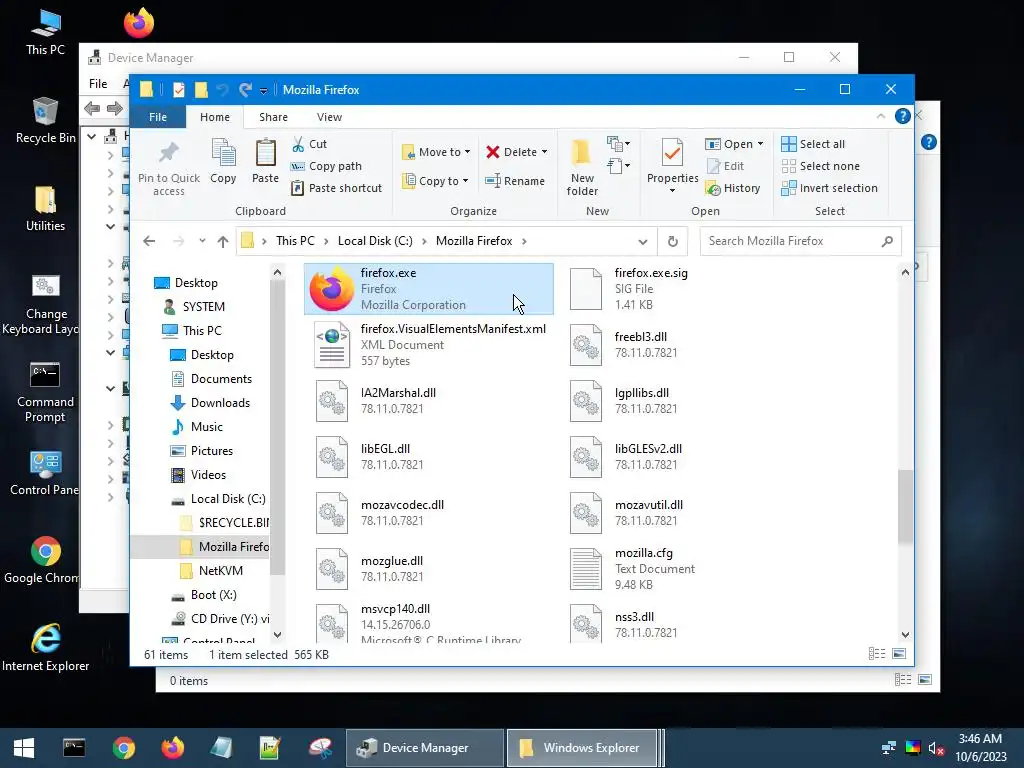Open recent locations dropdown arrow
This screenshot has height=768, width=1024.
click(202, 241)
